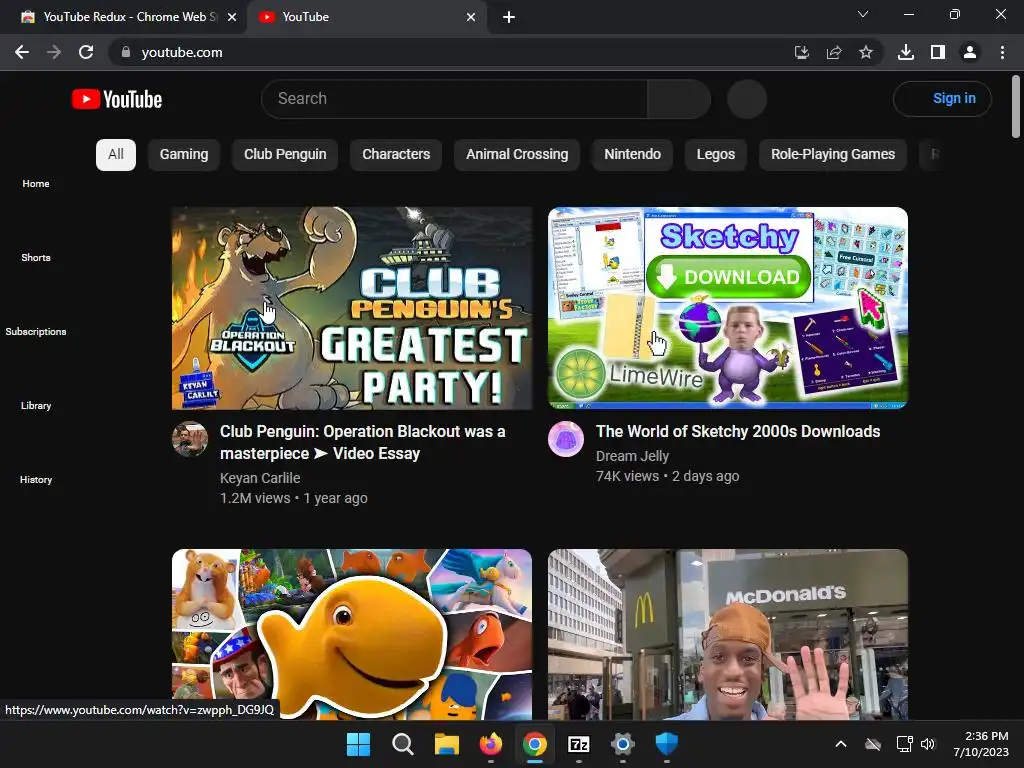The height and width of the screenshot is (768, 1024).
Task: Open Shorts in the sidebar
Action: (x=36, y=257)
